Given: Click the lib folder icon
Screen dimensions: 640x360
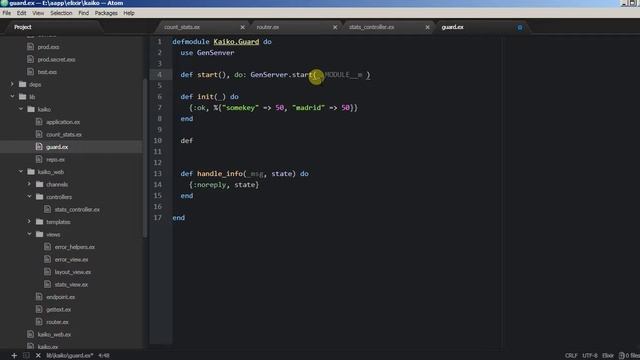Looking at the screenshot, I should point(22,97).
